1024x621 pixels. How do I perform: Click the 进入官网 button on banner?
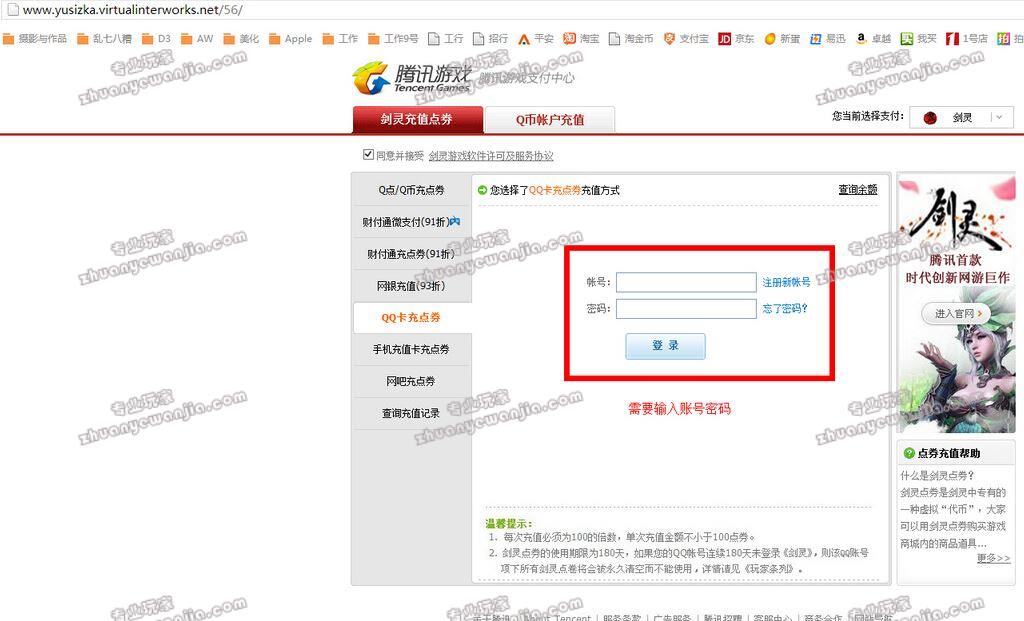click(955, 313)
